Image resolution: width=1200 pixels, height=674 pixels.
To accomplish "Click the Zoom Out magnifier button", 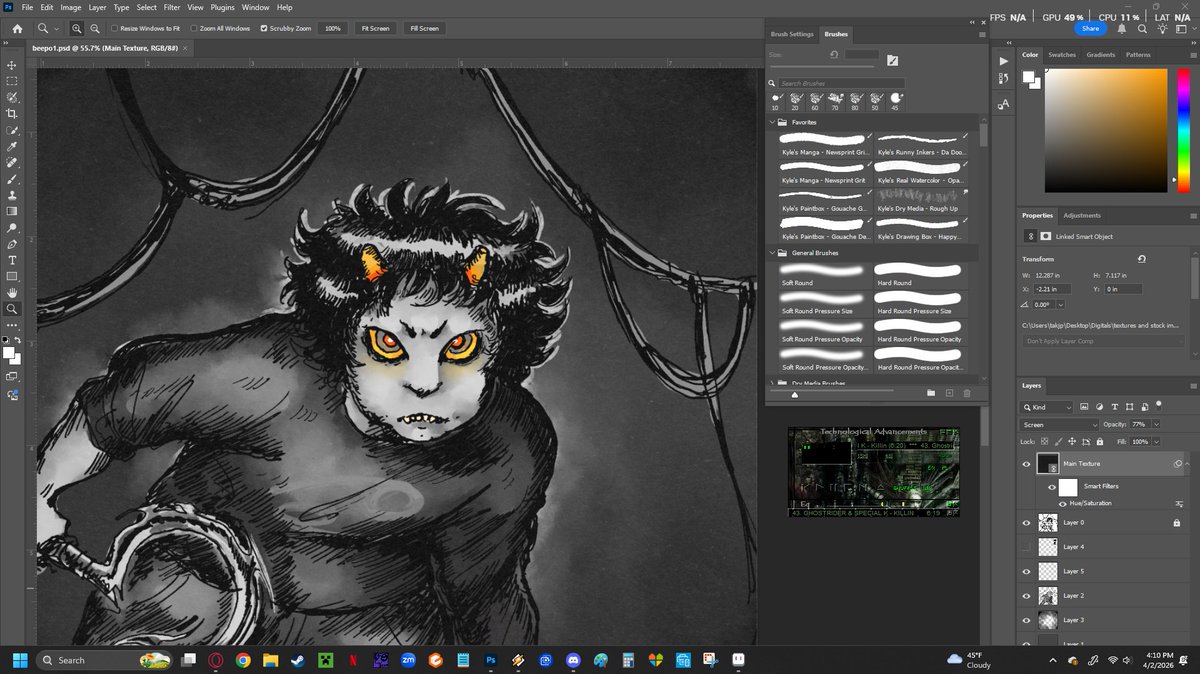I will 94,29.
